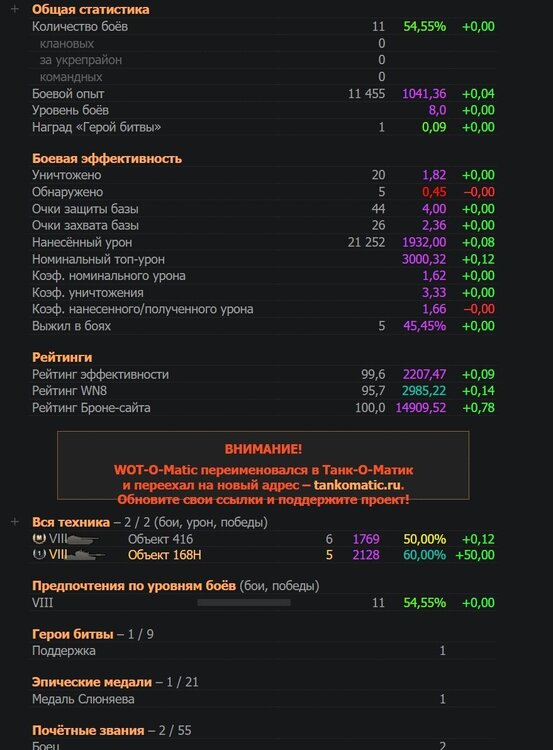Click the Рейтинг эффективности row label
Viewport: 553px width, 750px height.
coord(100,375)
